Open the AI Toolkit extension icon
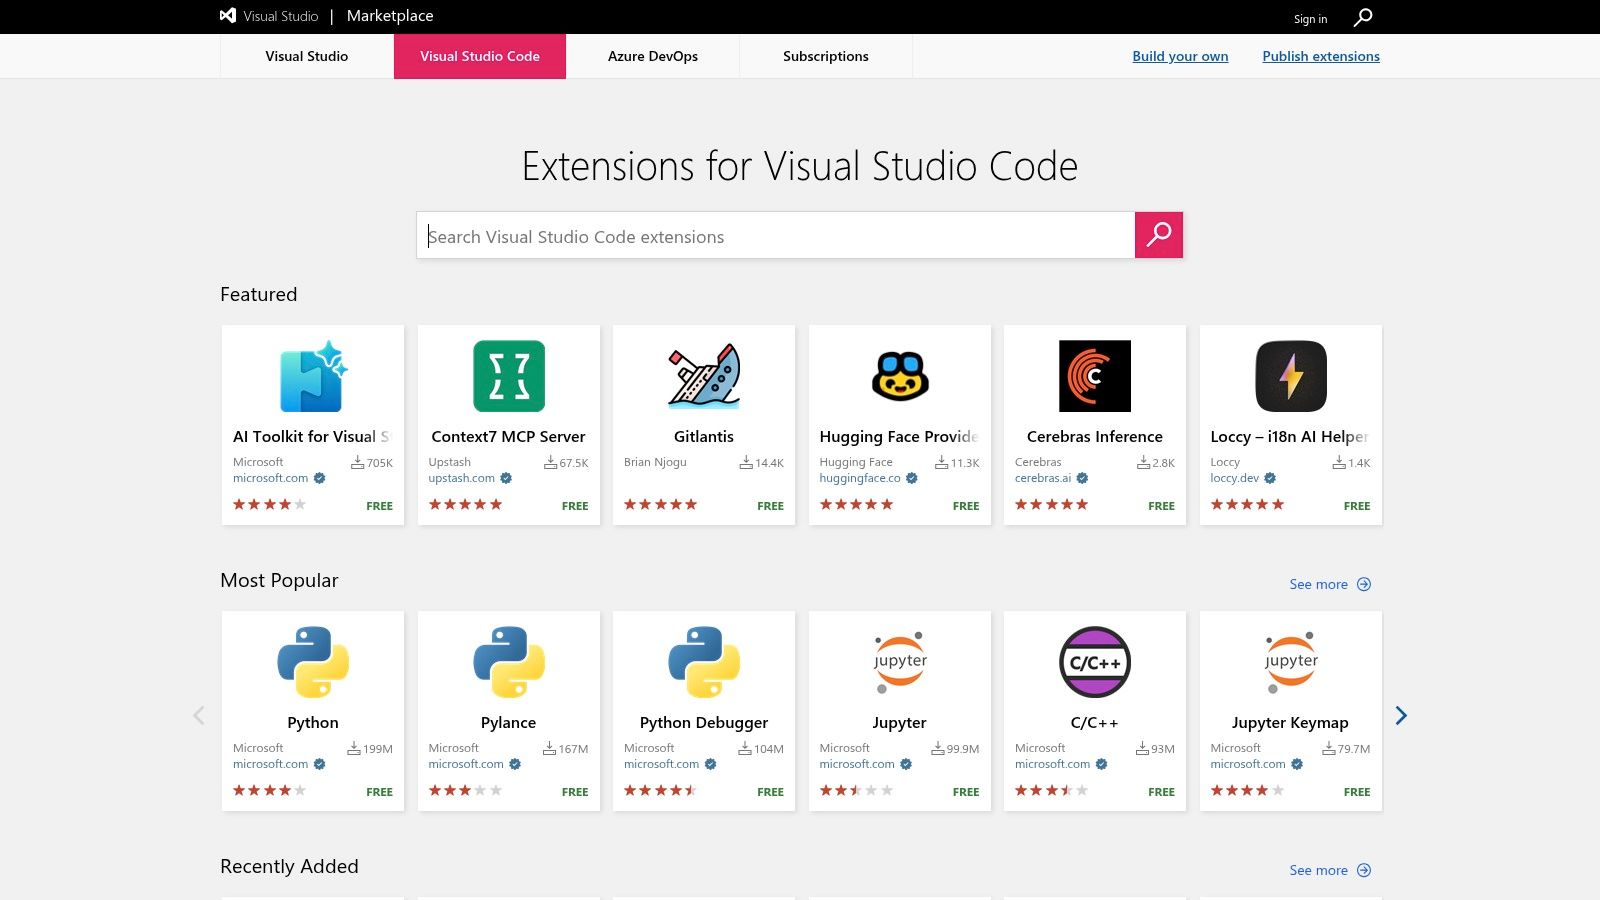 [x=313, y=377]
